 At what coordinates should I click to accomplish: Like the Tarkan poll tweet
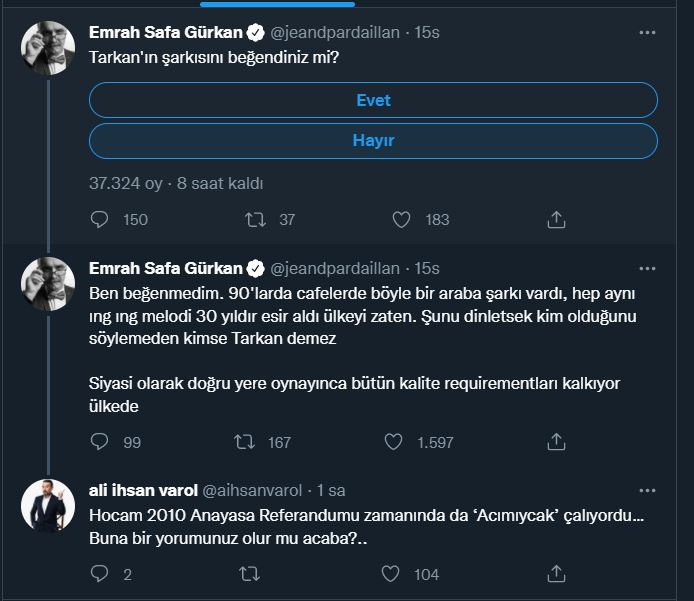tap(401, 220)
